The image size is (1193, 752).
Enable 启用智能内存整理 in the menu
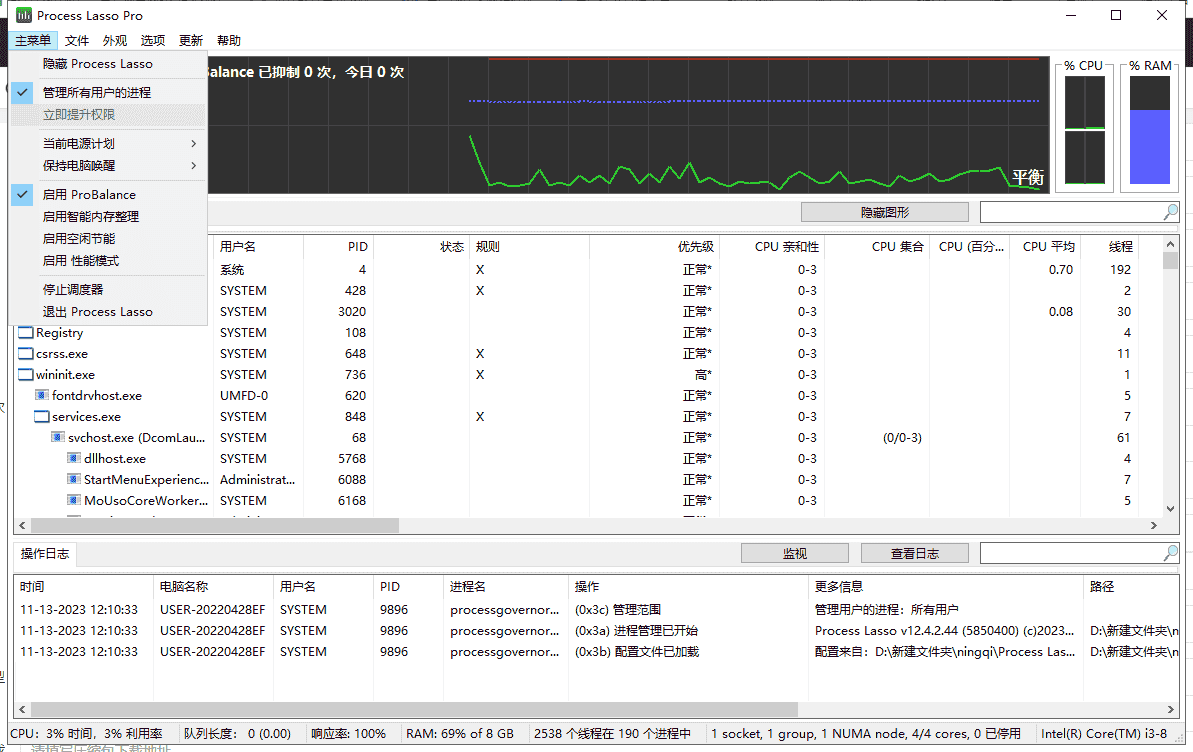(x=91, y=217)
